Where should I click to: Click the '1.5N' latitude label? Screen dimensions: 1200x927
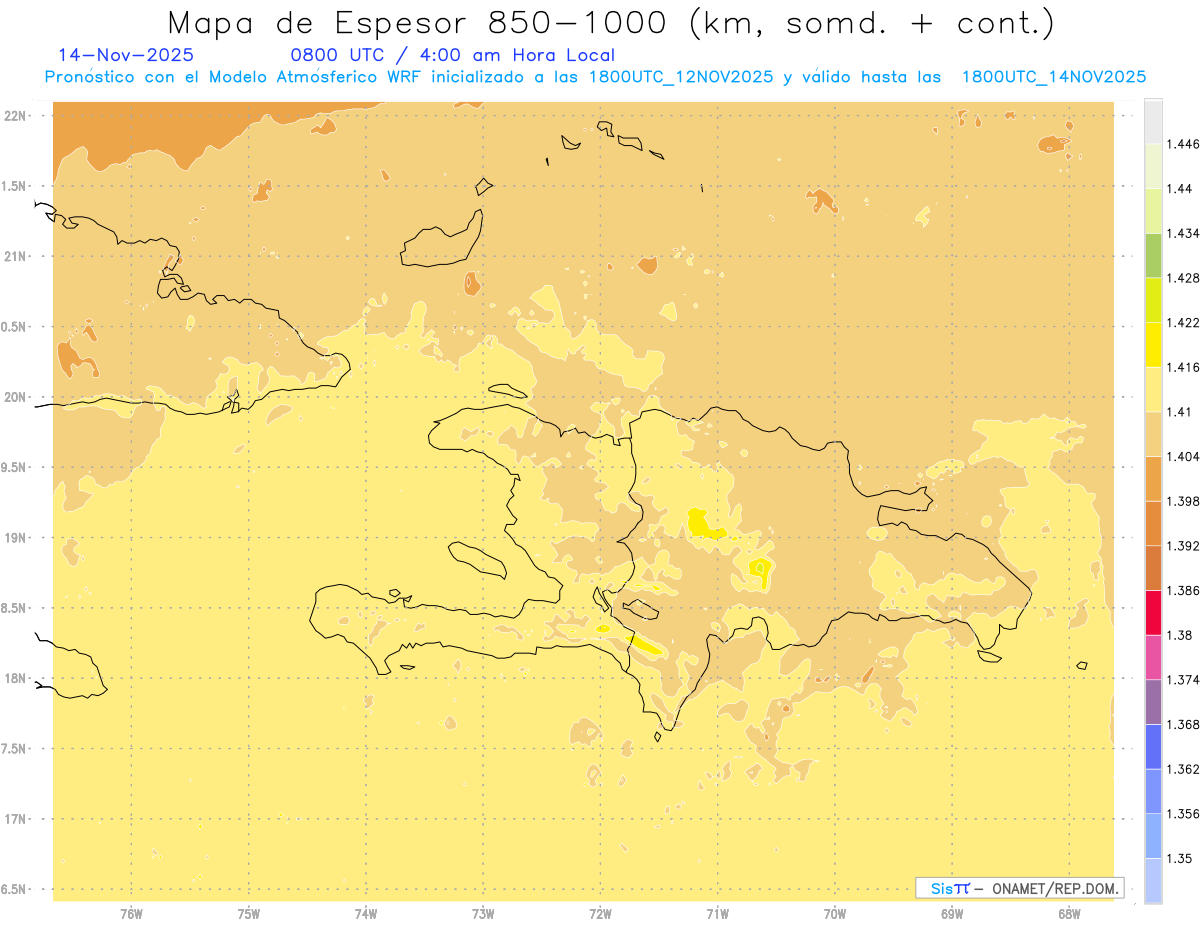point(14,186)
